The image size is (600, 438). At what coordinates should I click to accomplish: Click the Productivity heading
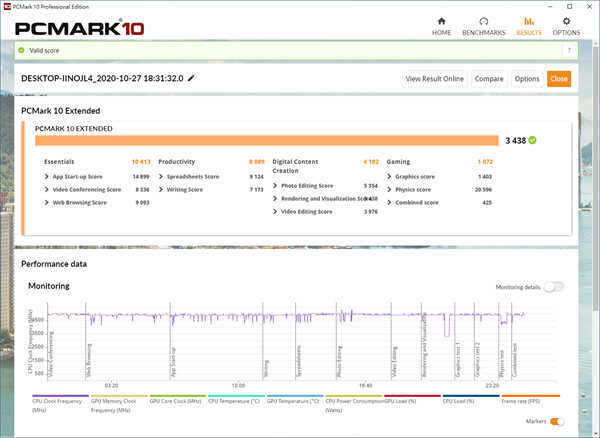pyautogui.click(x=176, y=161)
